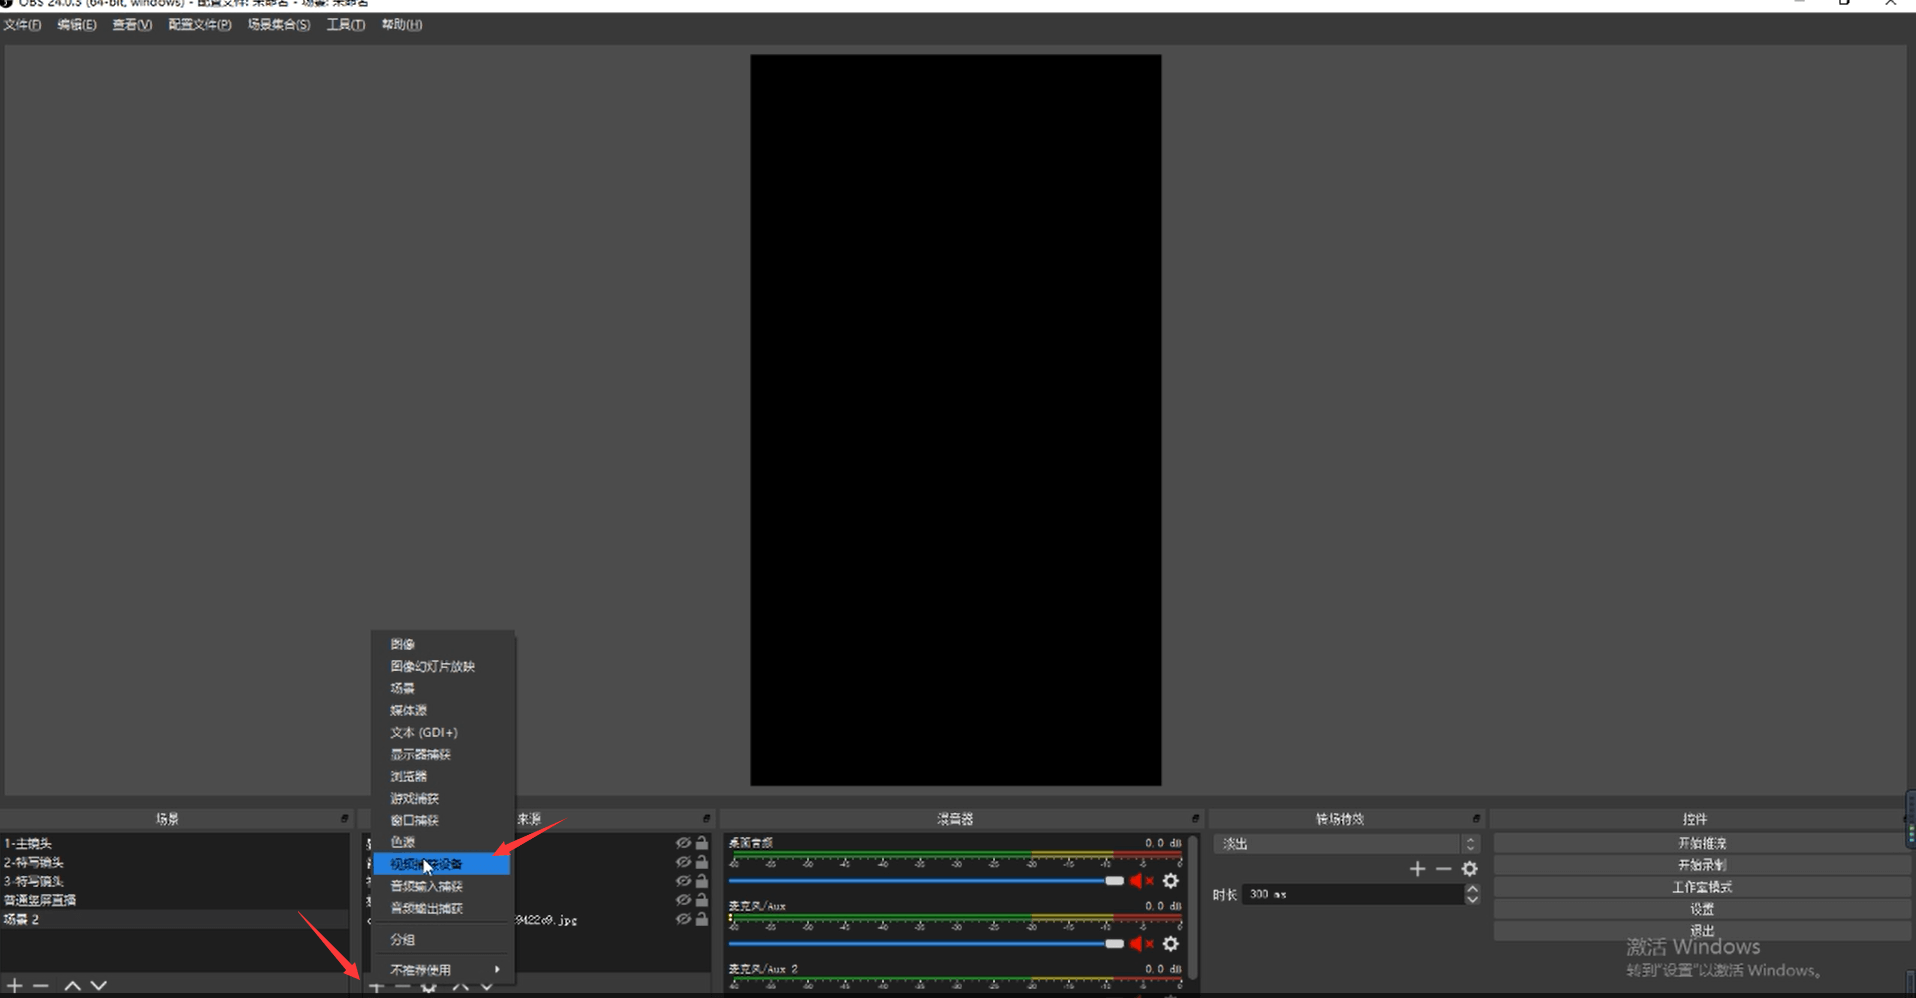The width and height of the screenshot is (1916, 998).
Task: Undock the 场景 panel via float icon
Action: [344, 819]
